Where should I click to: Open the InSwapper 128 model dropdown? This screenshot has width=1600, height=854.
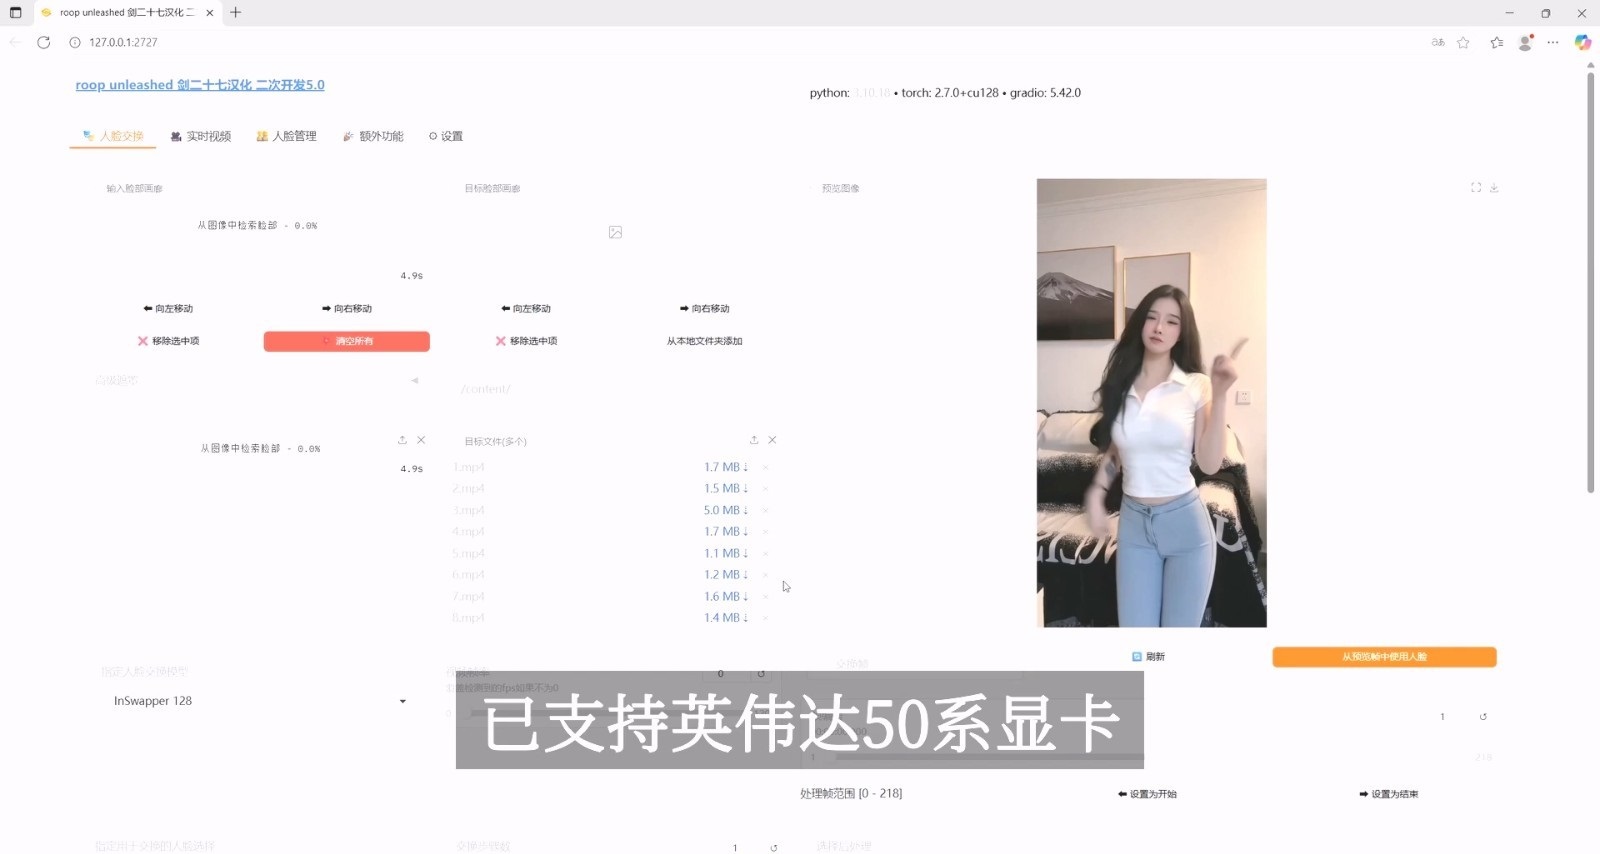260,701
